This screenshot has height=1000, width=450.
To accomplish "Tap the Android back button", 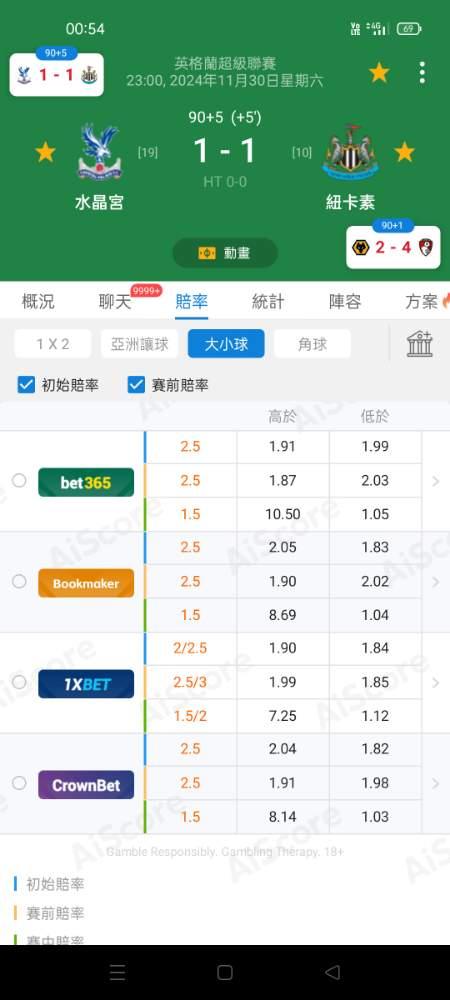I will coord(332,972).
